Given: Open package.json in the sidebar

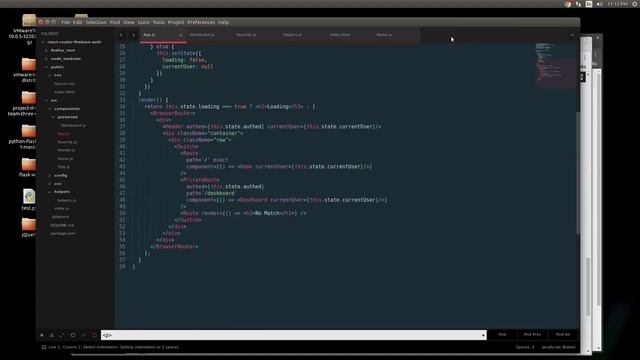Looking at the screenshot, I should tap(63, 233).
